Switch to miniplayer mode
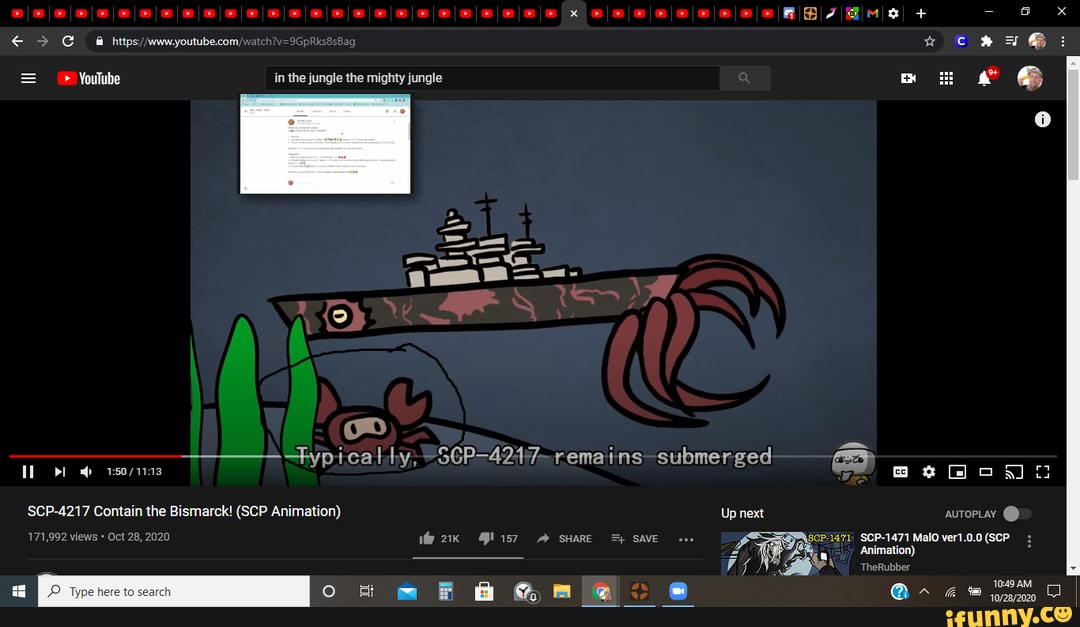Screen dimensions: 1080x627 (x=957, y=472)
